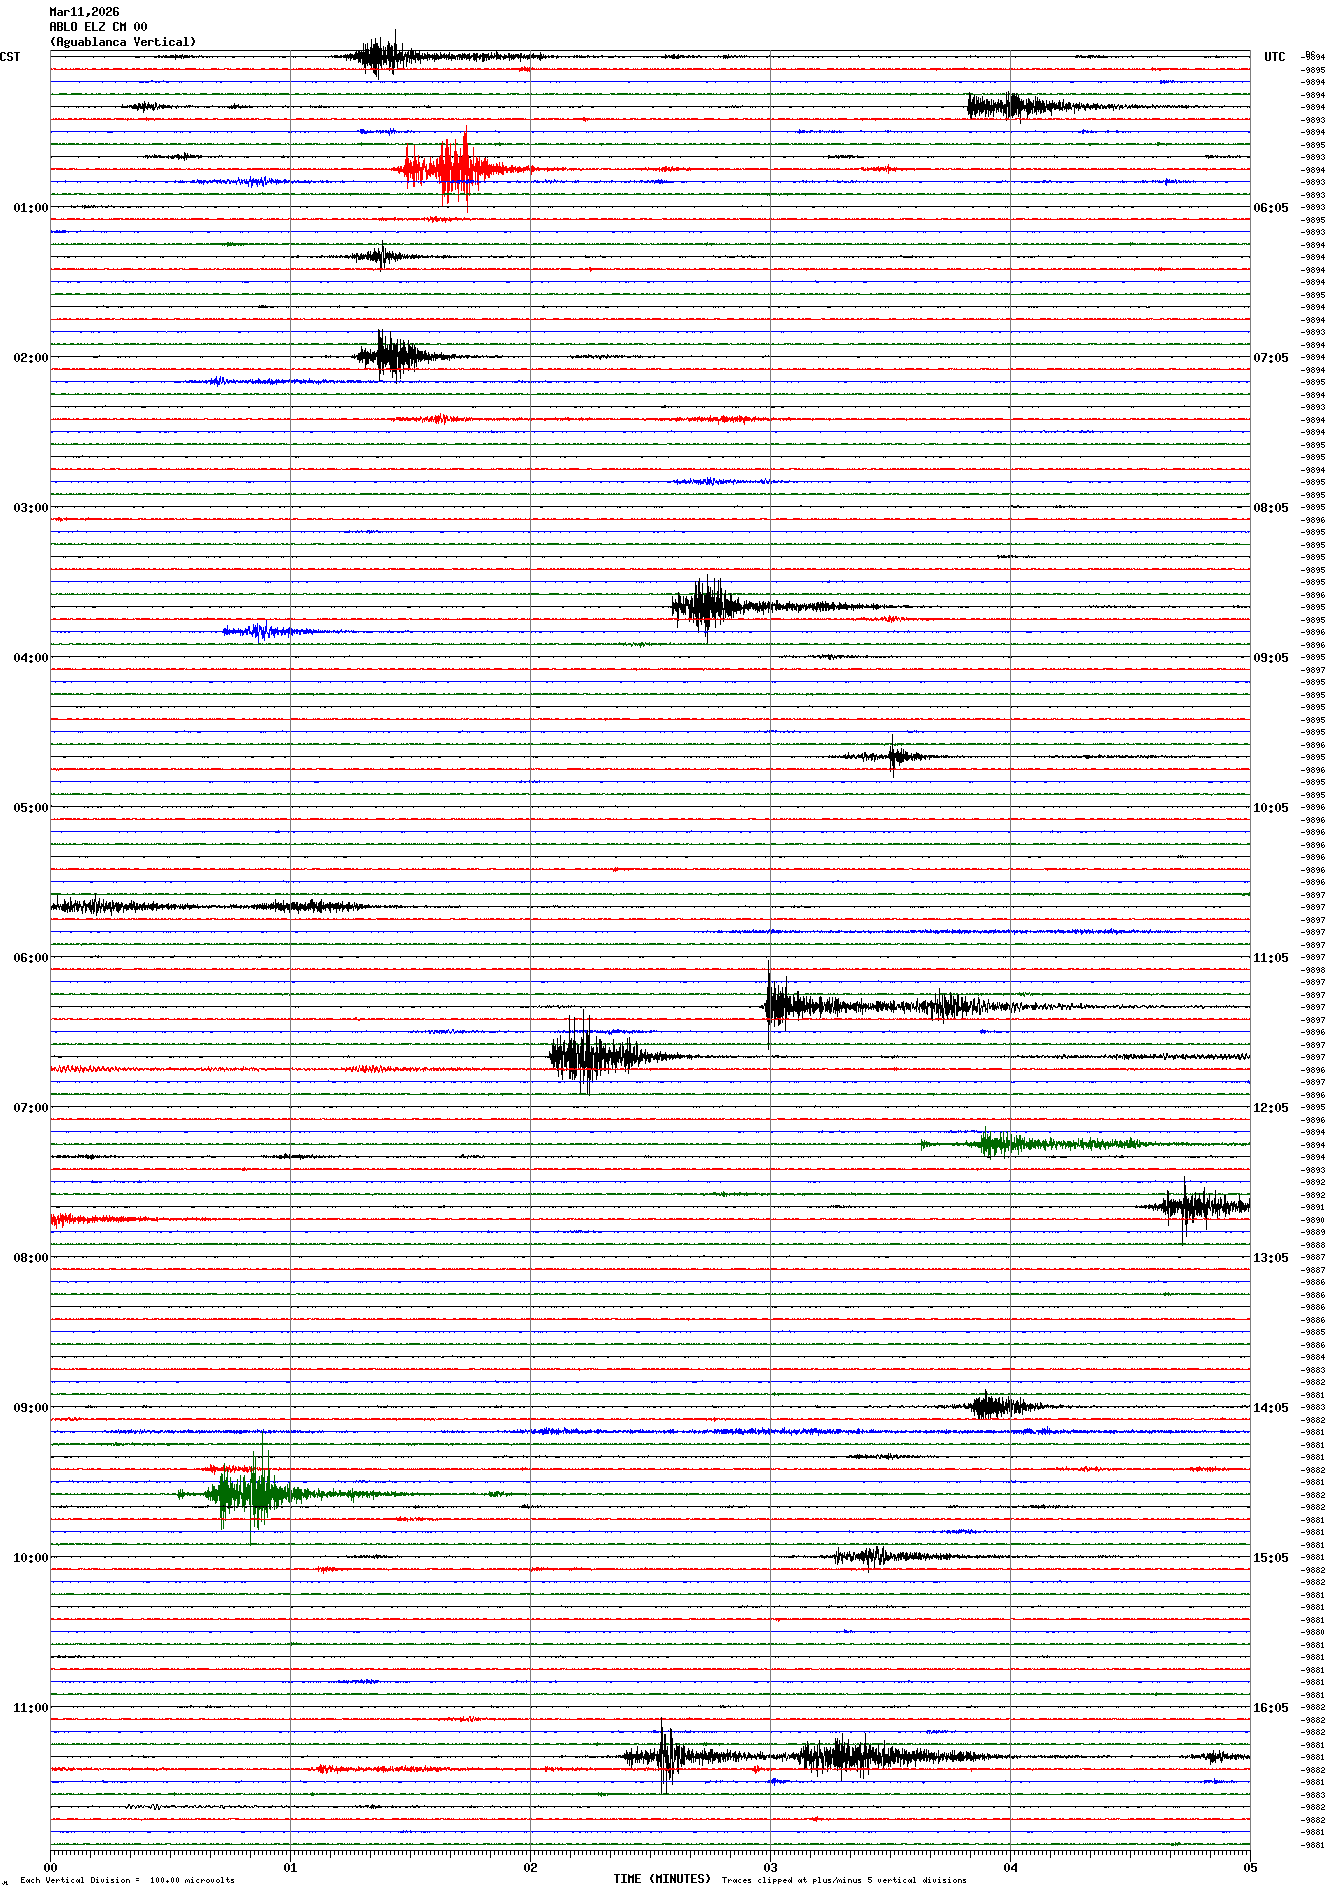Click the 06:05 UTC time label

point(1271,208)
